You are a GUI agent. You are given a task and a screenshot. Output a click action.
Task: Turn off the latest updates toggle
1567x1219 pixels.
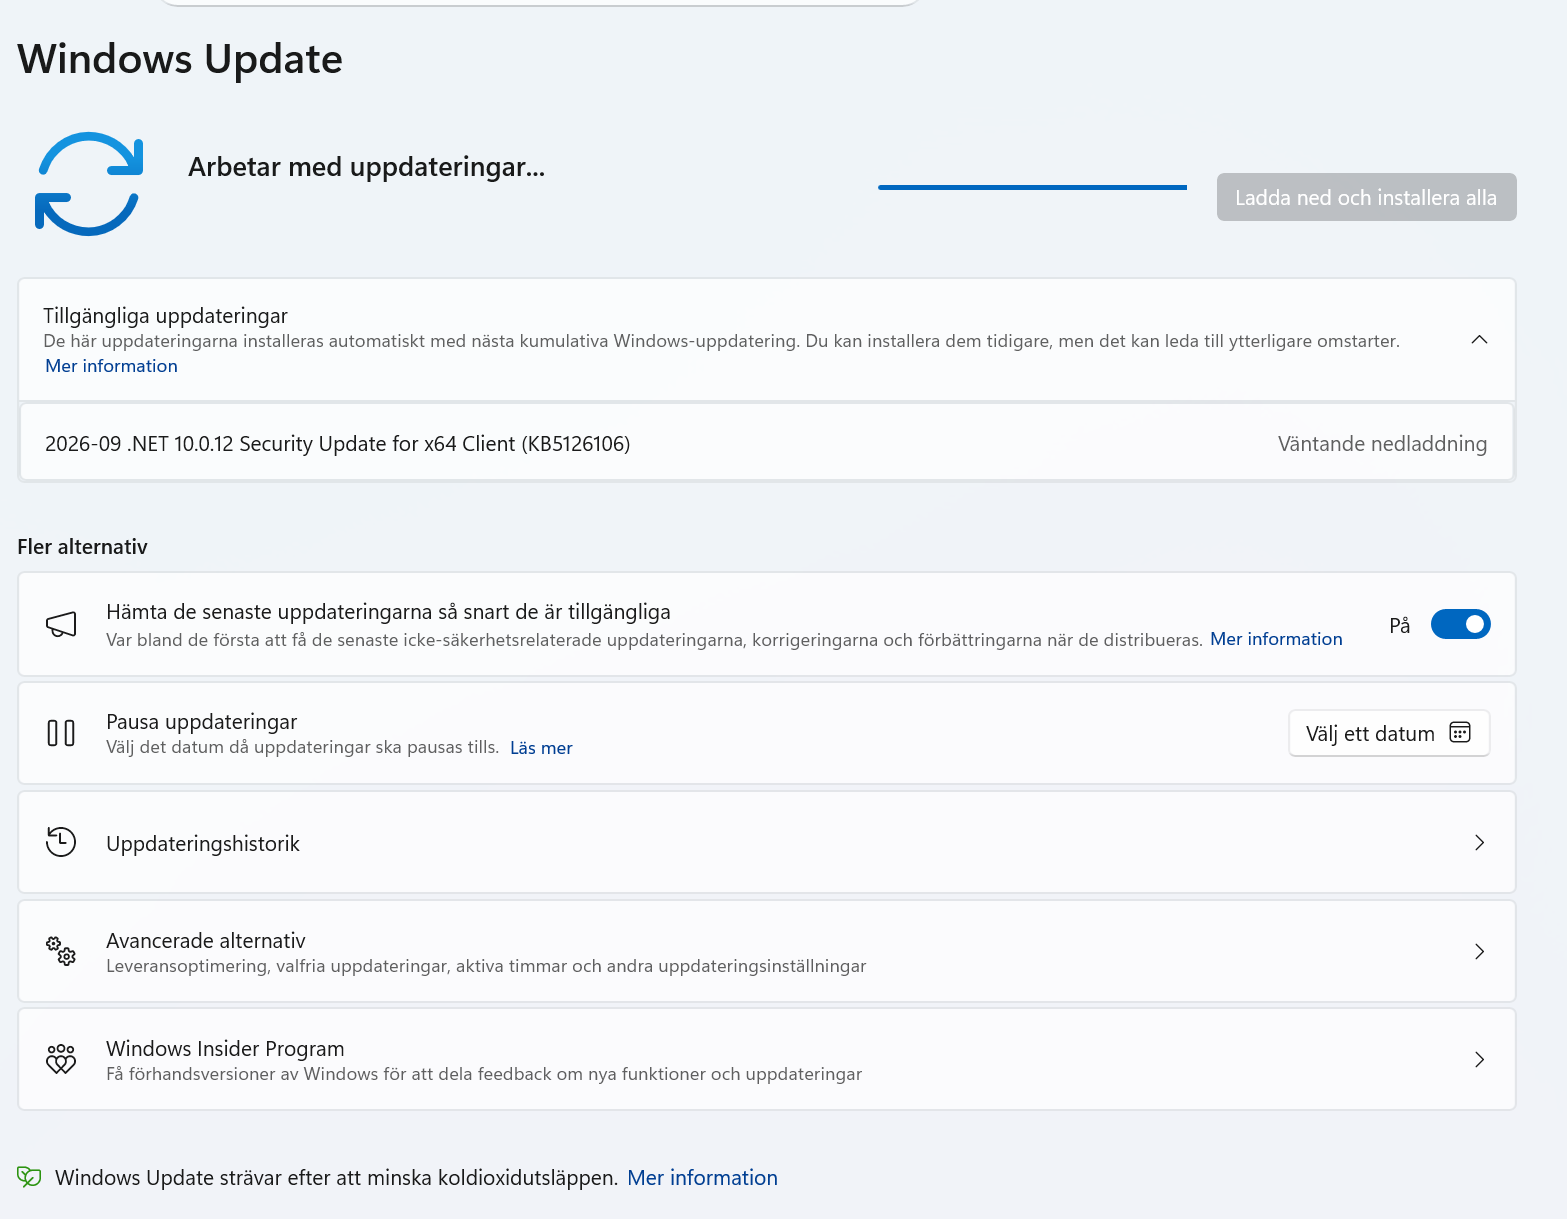(x=1460, y=624)
